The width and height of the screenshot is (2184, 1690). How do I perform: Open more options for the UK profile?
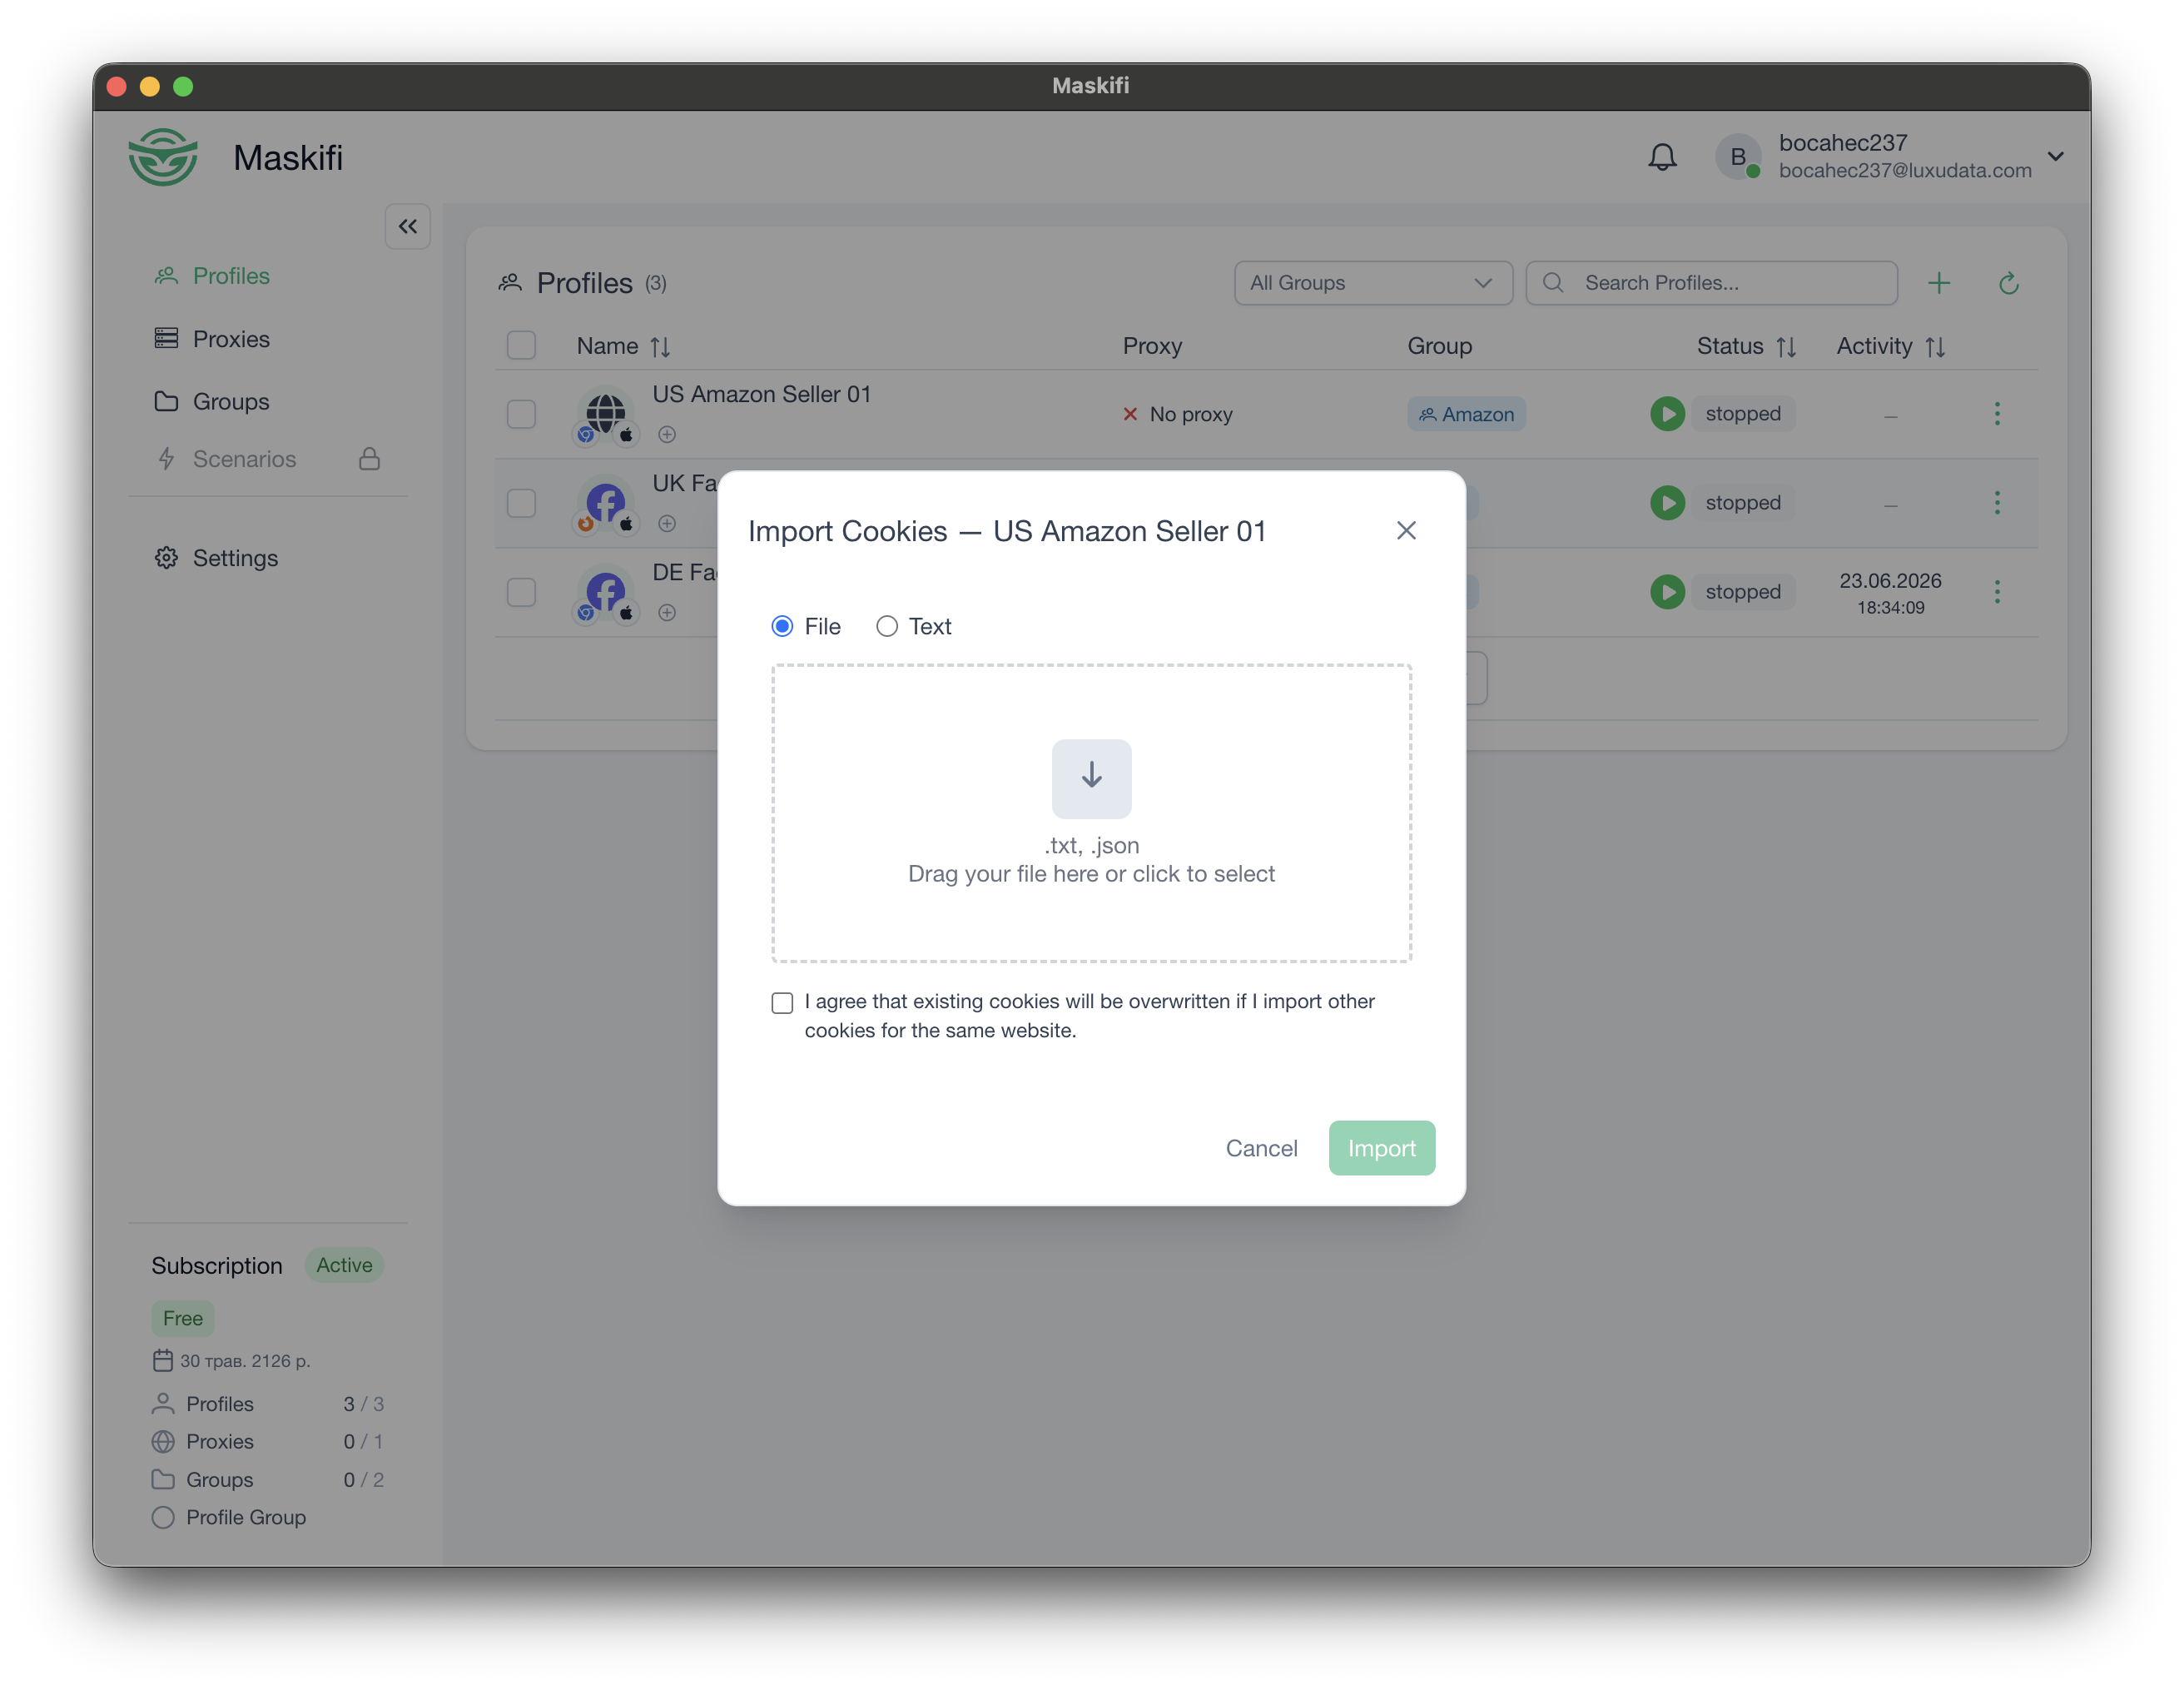(1997, 503)
